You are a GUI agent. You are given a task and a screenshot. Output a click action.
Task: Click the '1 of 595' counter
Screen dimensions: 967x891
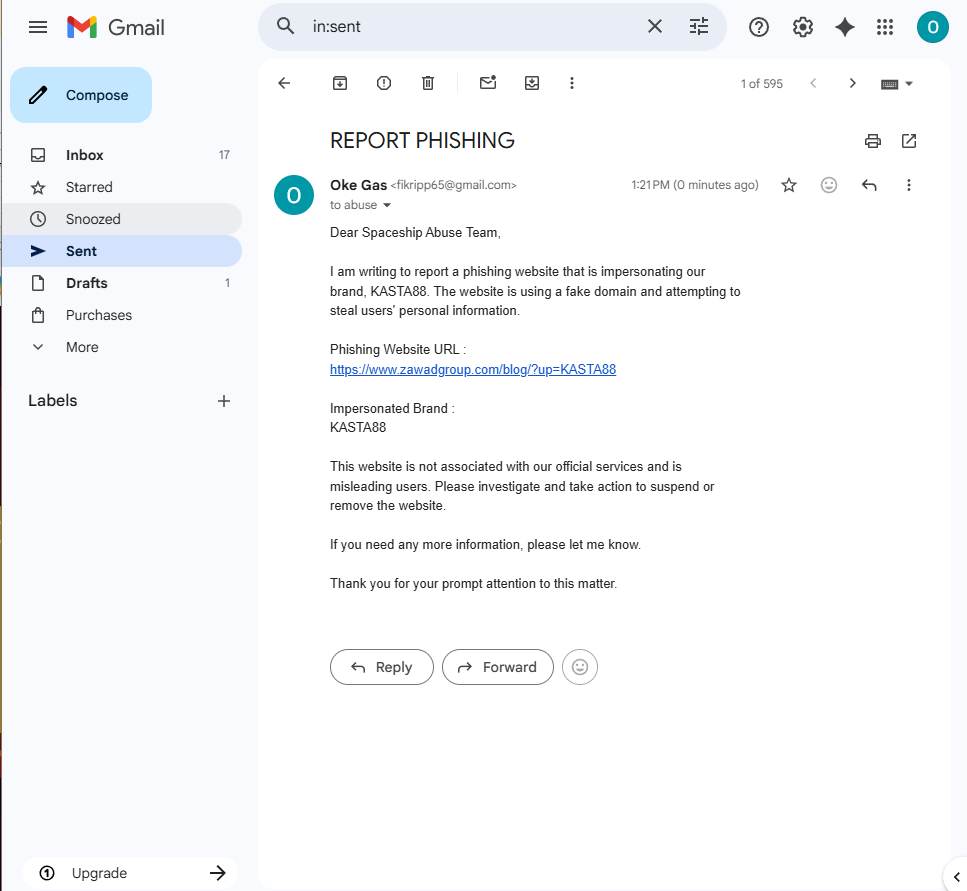762,84
